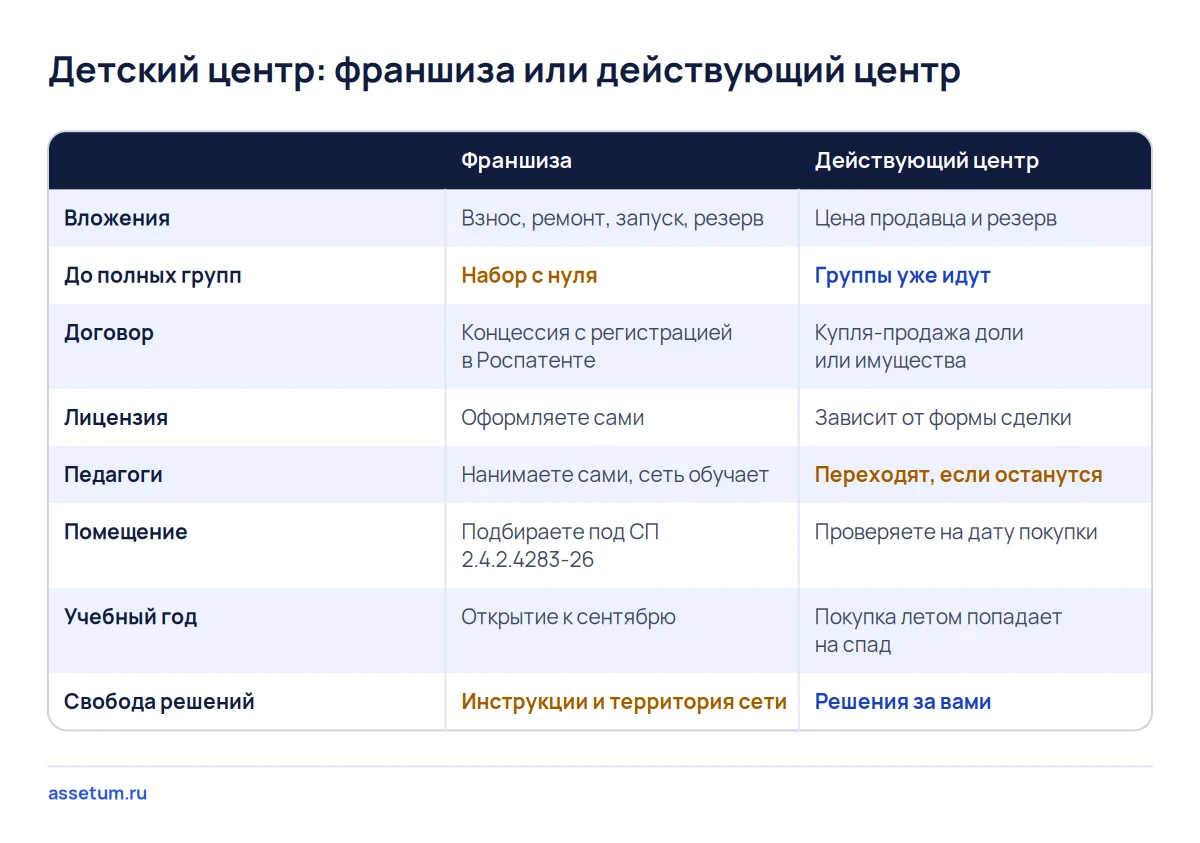Select the 'До полных групп' row label

[x=152, y=275]
